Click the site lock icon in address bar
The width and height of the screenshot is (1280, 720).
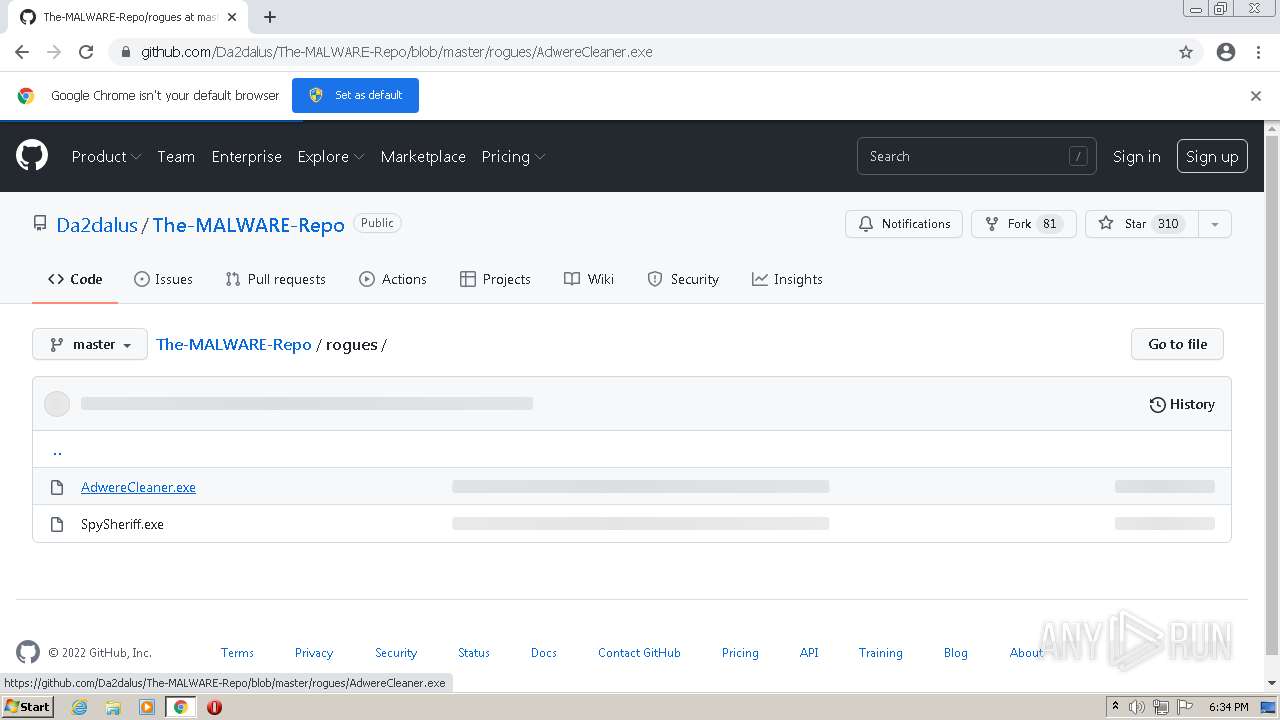coord(126,52)
